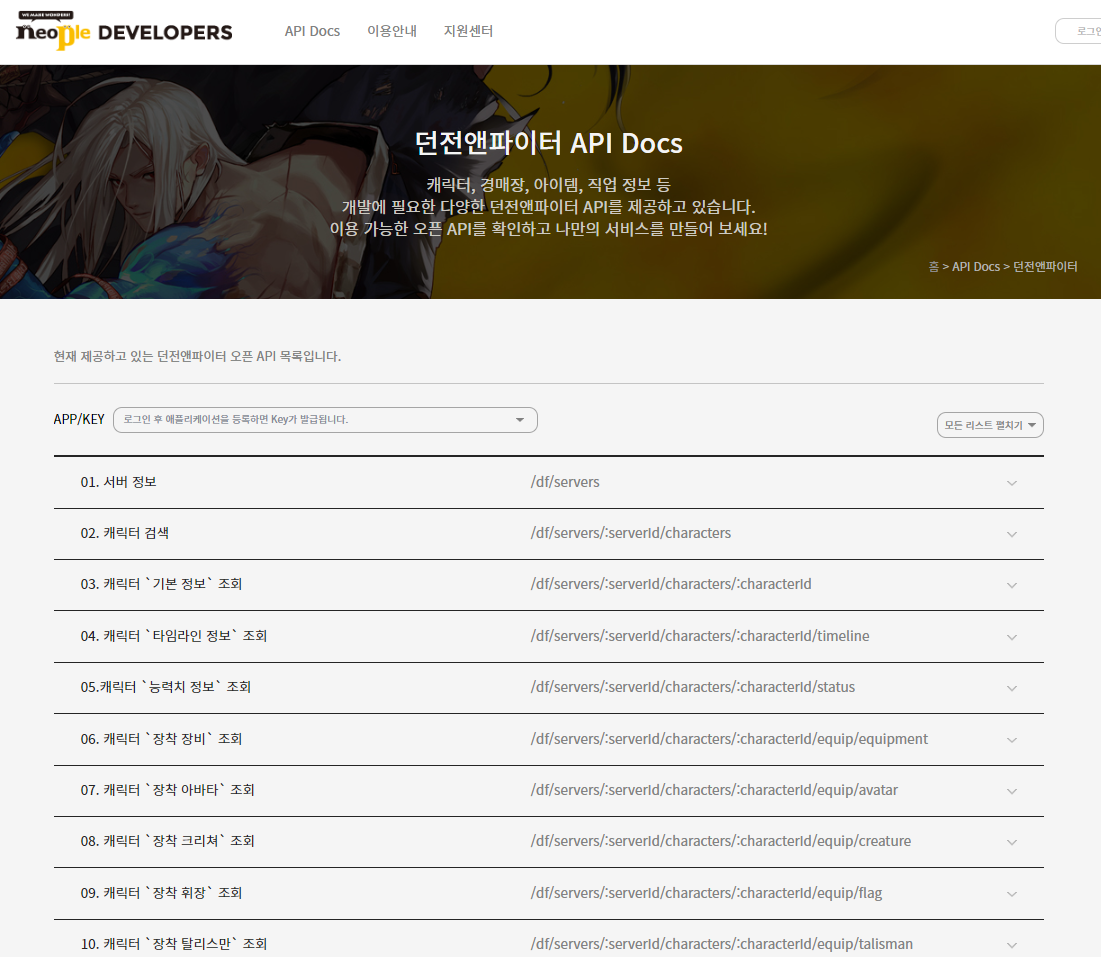Open the 이용안내 menu
The height and width of the screenshot is (957, 1101).
392,32
